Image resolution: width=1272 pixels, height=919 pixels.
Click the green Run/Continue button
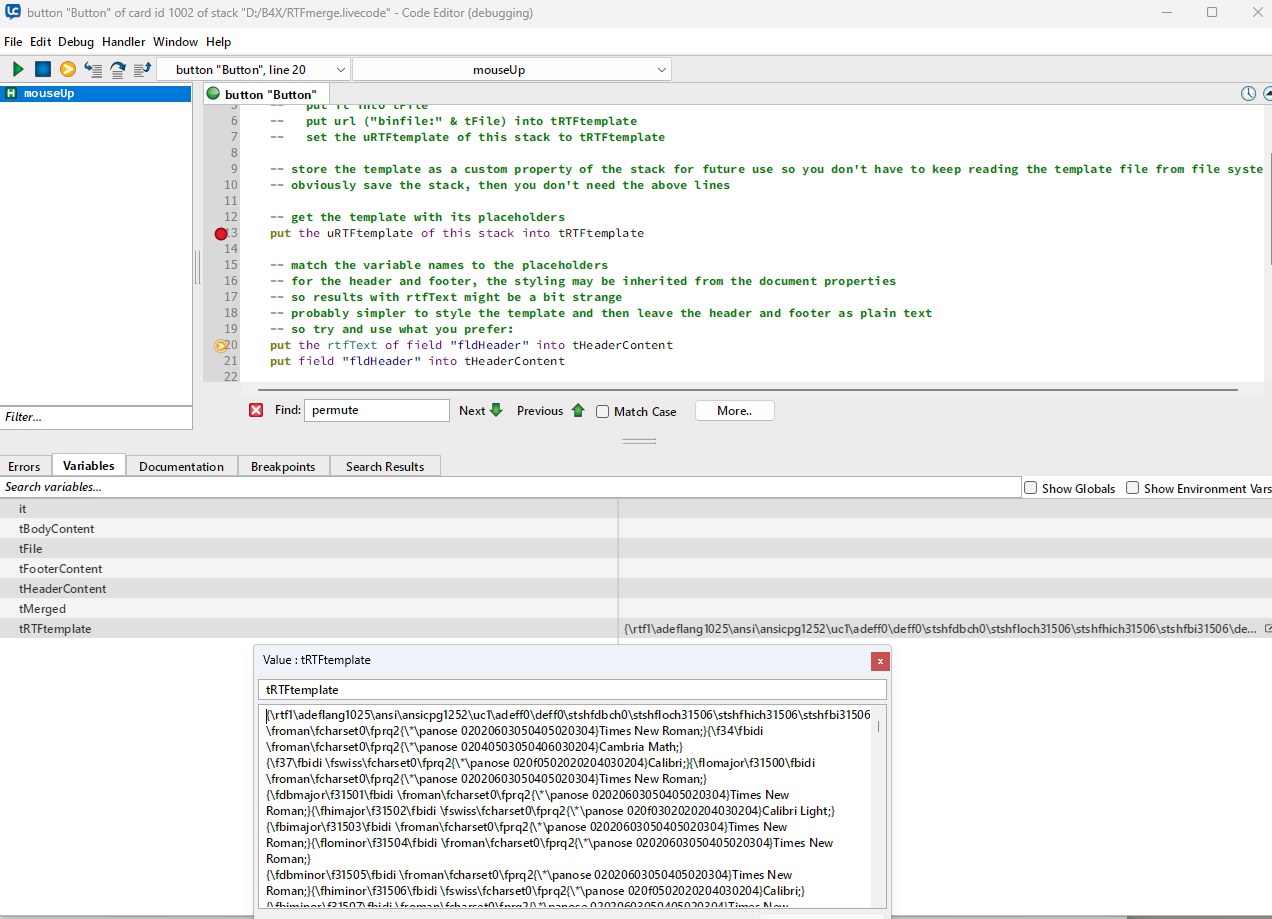point(18,69)
